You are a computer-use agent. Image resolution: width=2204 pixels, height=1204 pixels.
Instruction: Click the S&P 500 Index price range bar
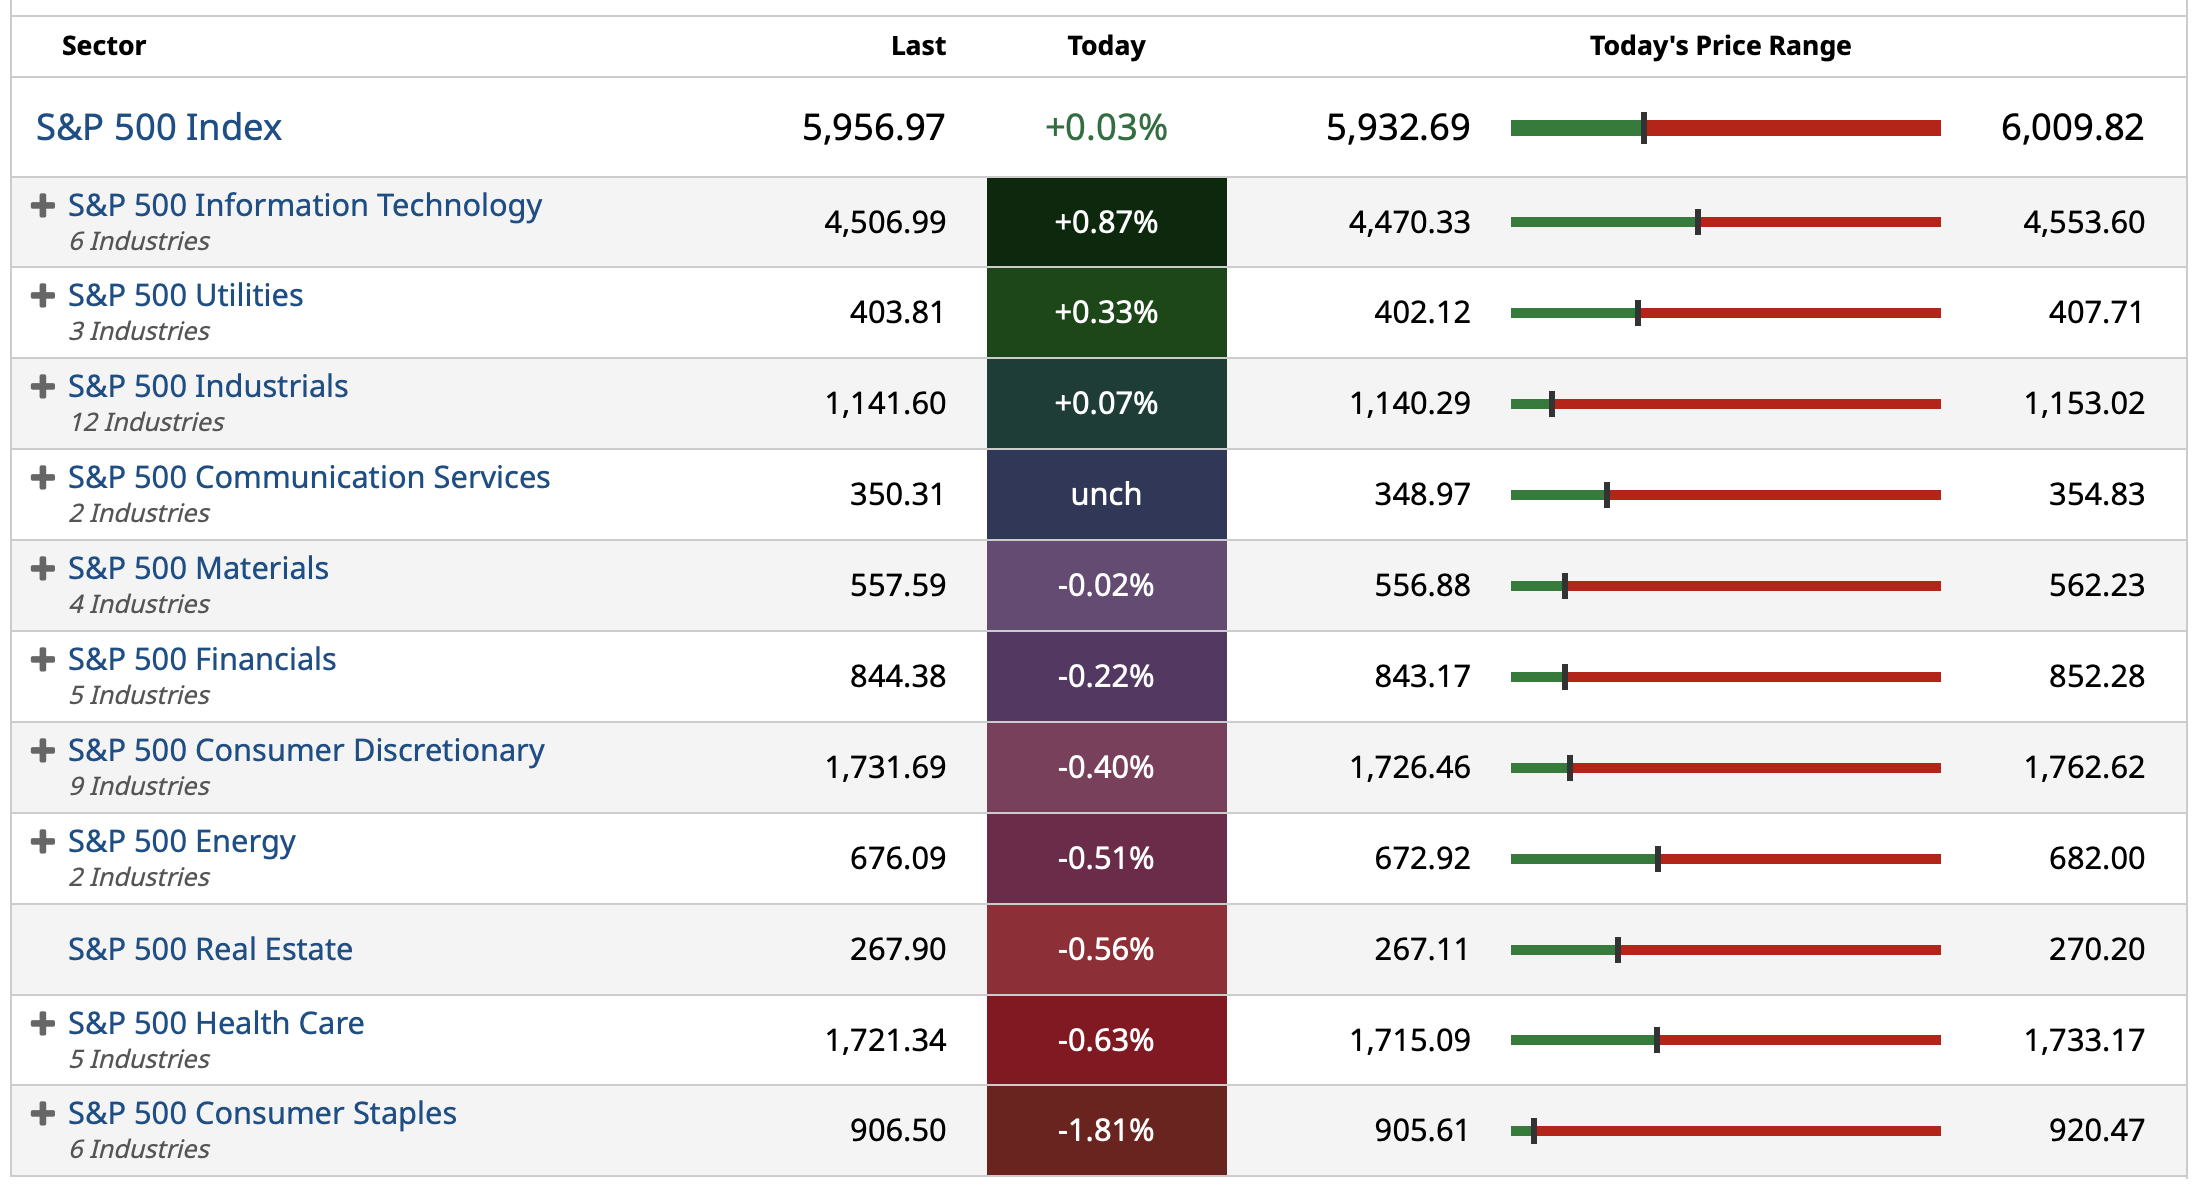(x=1725, y=128)
